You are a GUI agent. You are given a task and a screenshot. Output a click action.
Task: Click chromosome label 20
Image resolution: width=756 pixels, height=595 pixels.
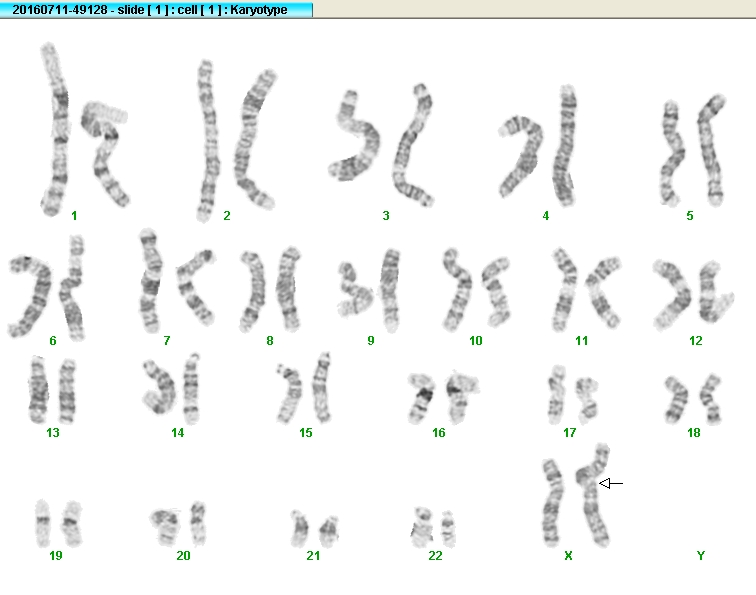tap(183, 555)
